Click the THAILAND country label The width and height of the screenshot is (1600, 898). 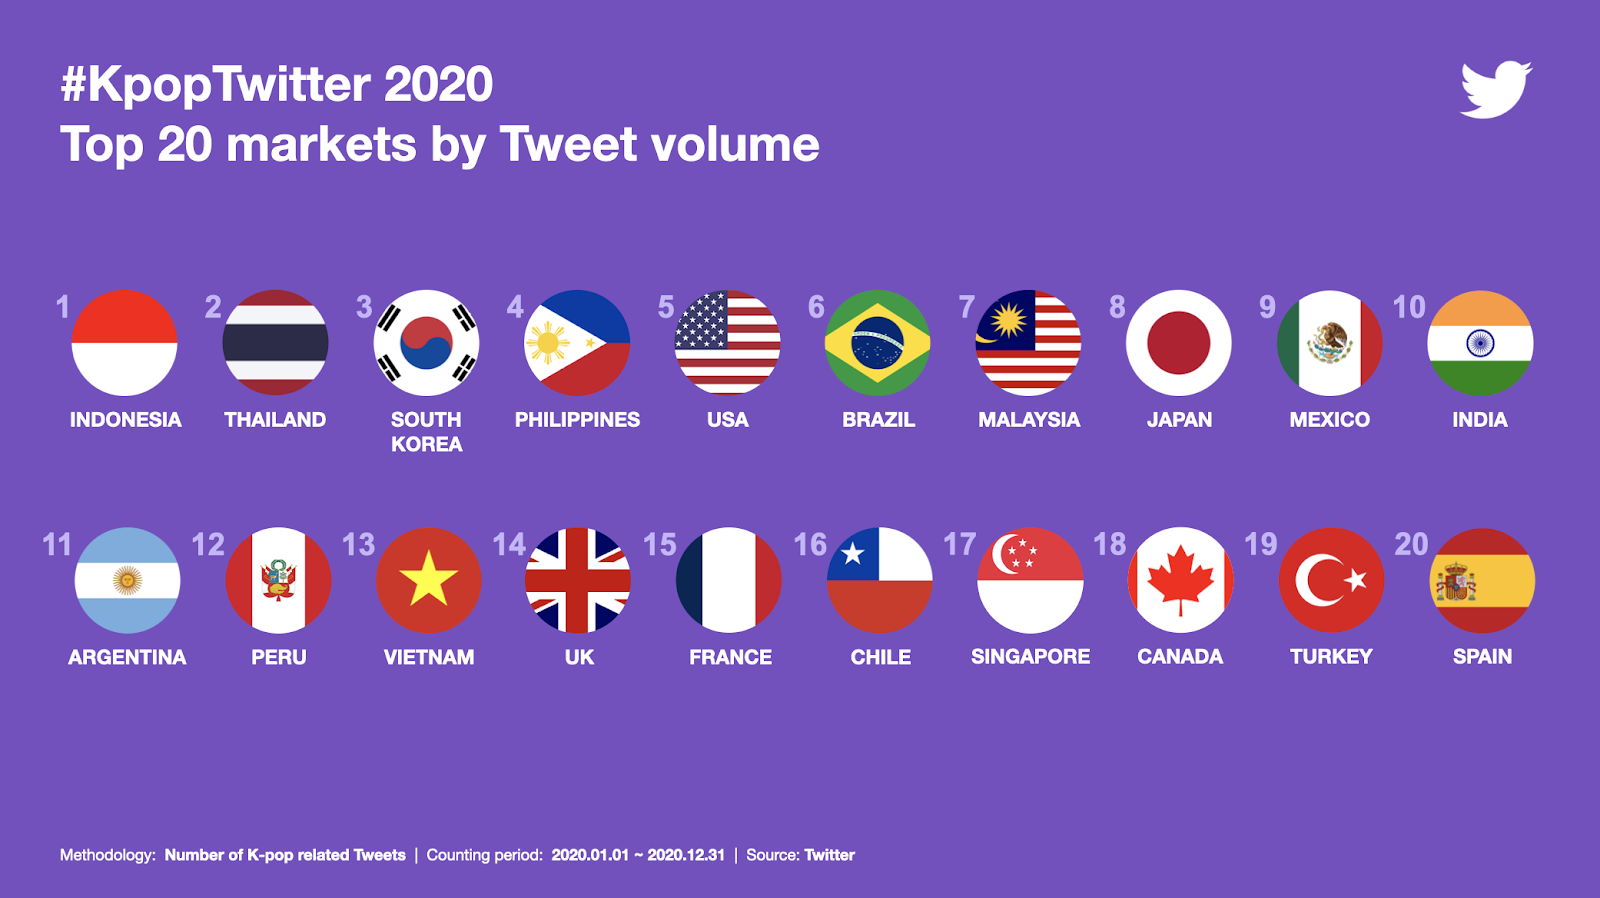275,420
